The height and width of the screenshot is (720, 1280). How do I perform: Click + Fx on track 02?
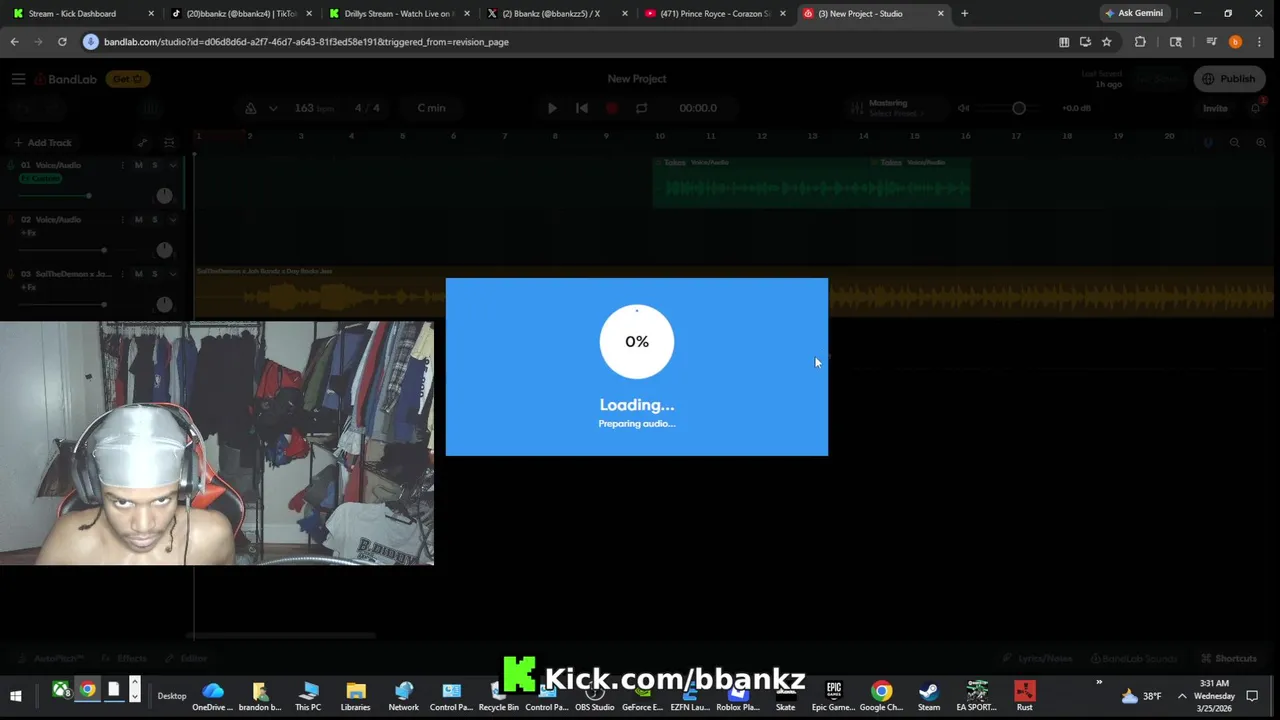tap(28, 233)
